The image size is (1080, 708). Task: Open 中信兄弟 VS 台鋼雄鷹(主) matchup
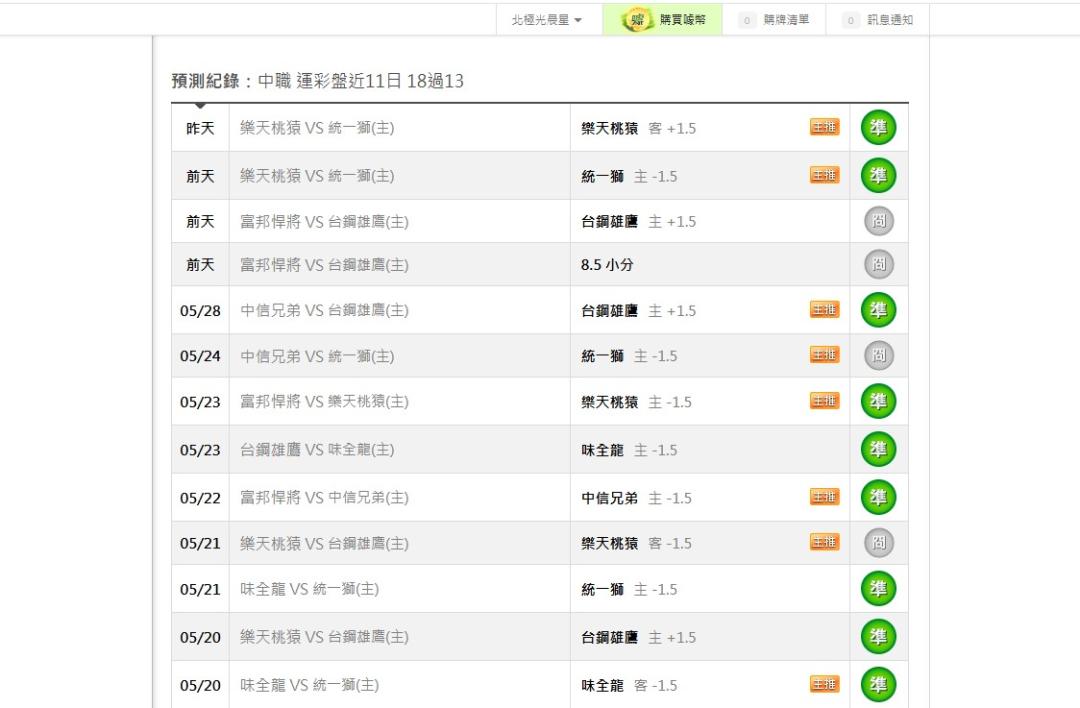324,311
